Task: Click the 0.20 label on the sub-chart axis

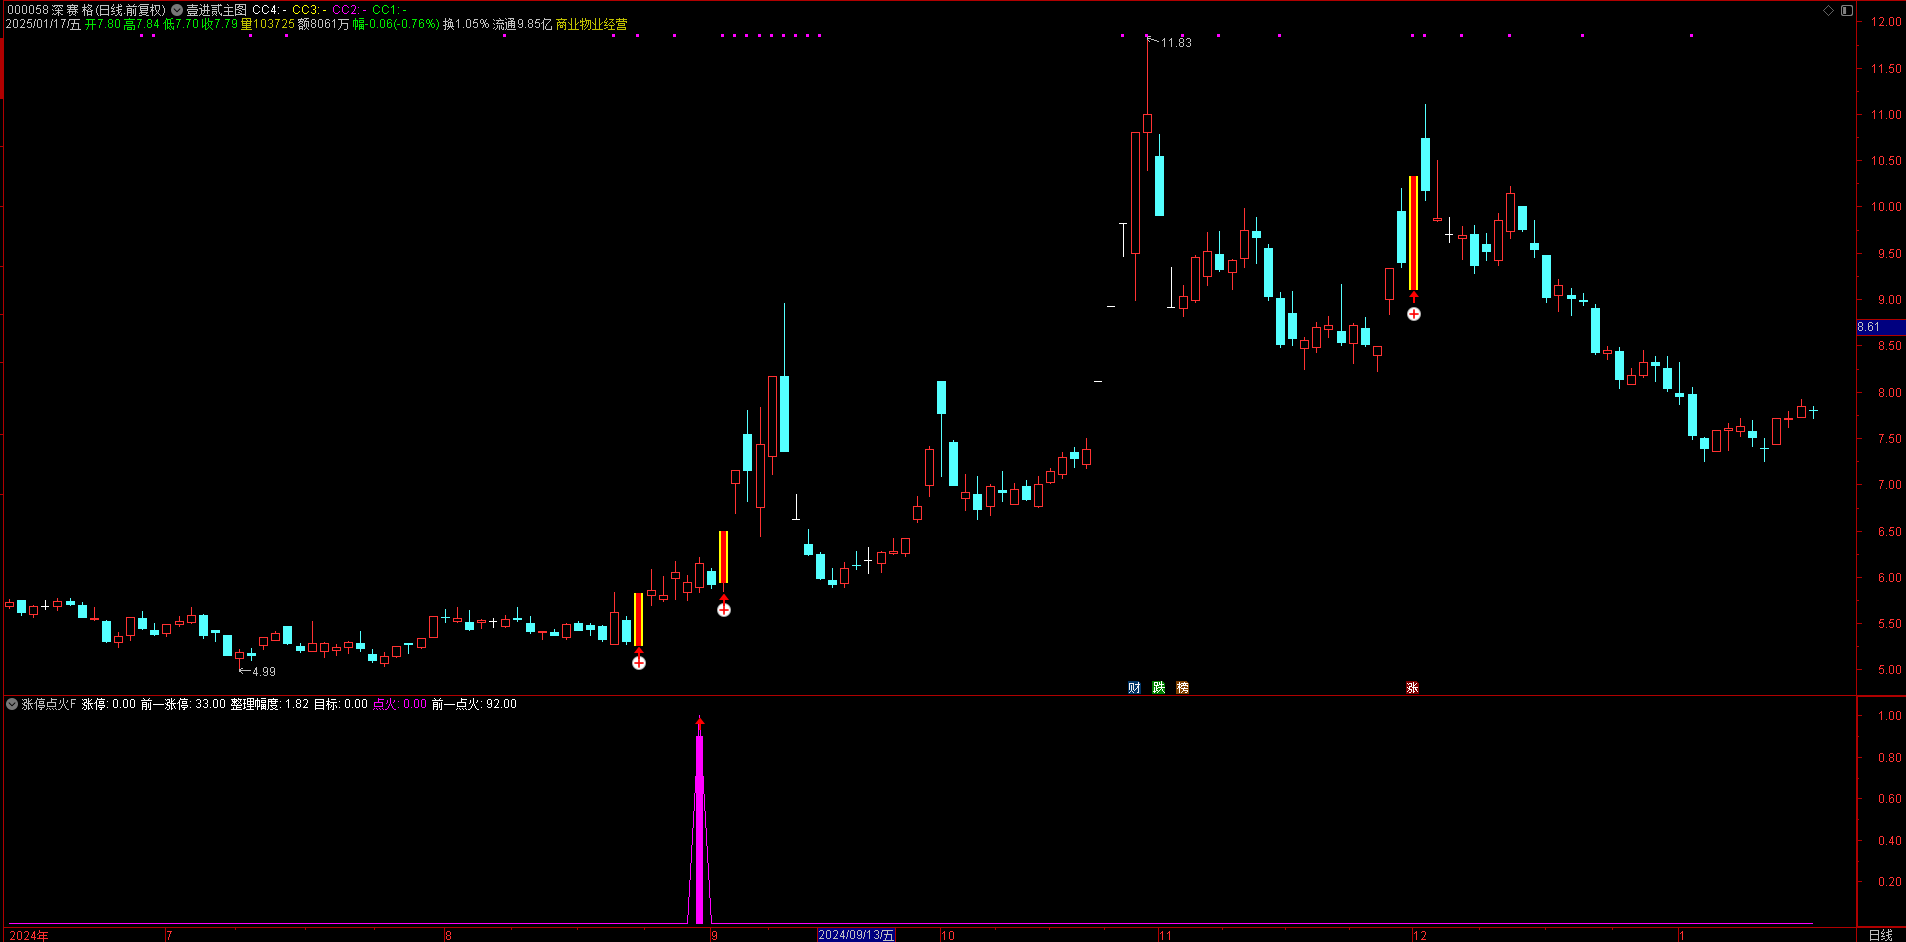Action: point(1889,882)
